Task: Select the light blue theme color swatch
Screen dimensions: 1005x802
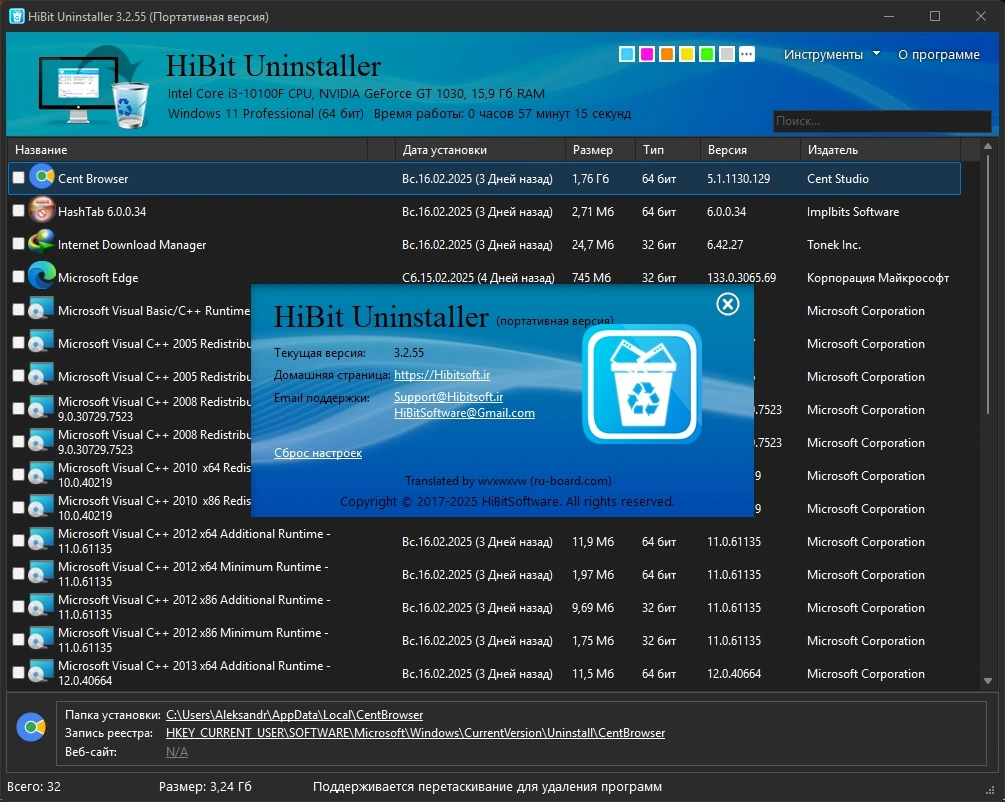Action: pos(627,54)
